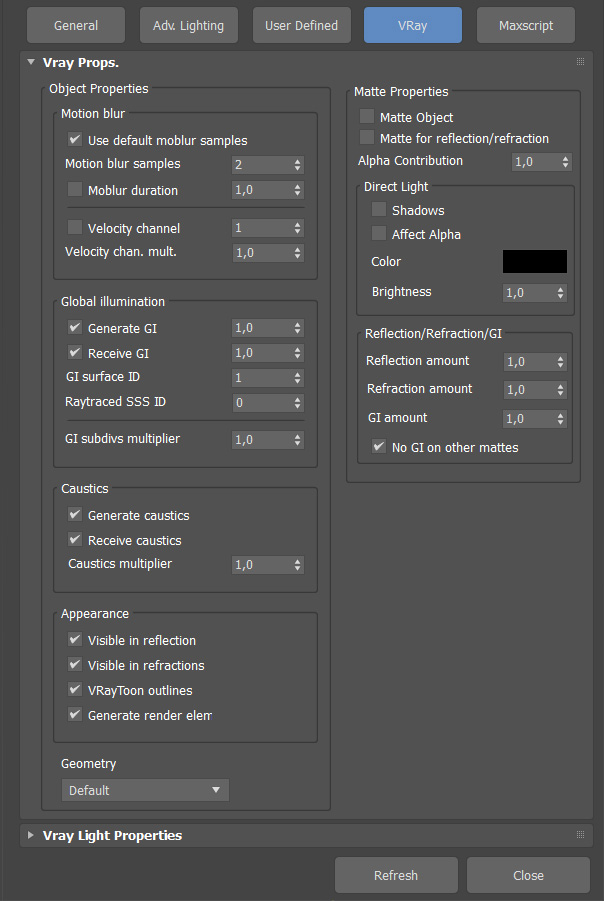Image resolution: width=604 pixels, height=901 pixels.
Task: Click the Caustics multiplier spinner arrows
Action: click(297, 565)
